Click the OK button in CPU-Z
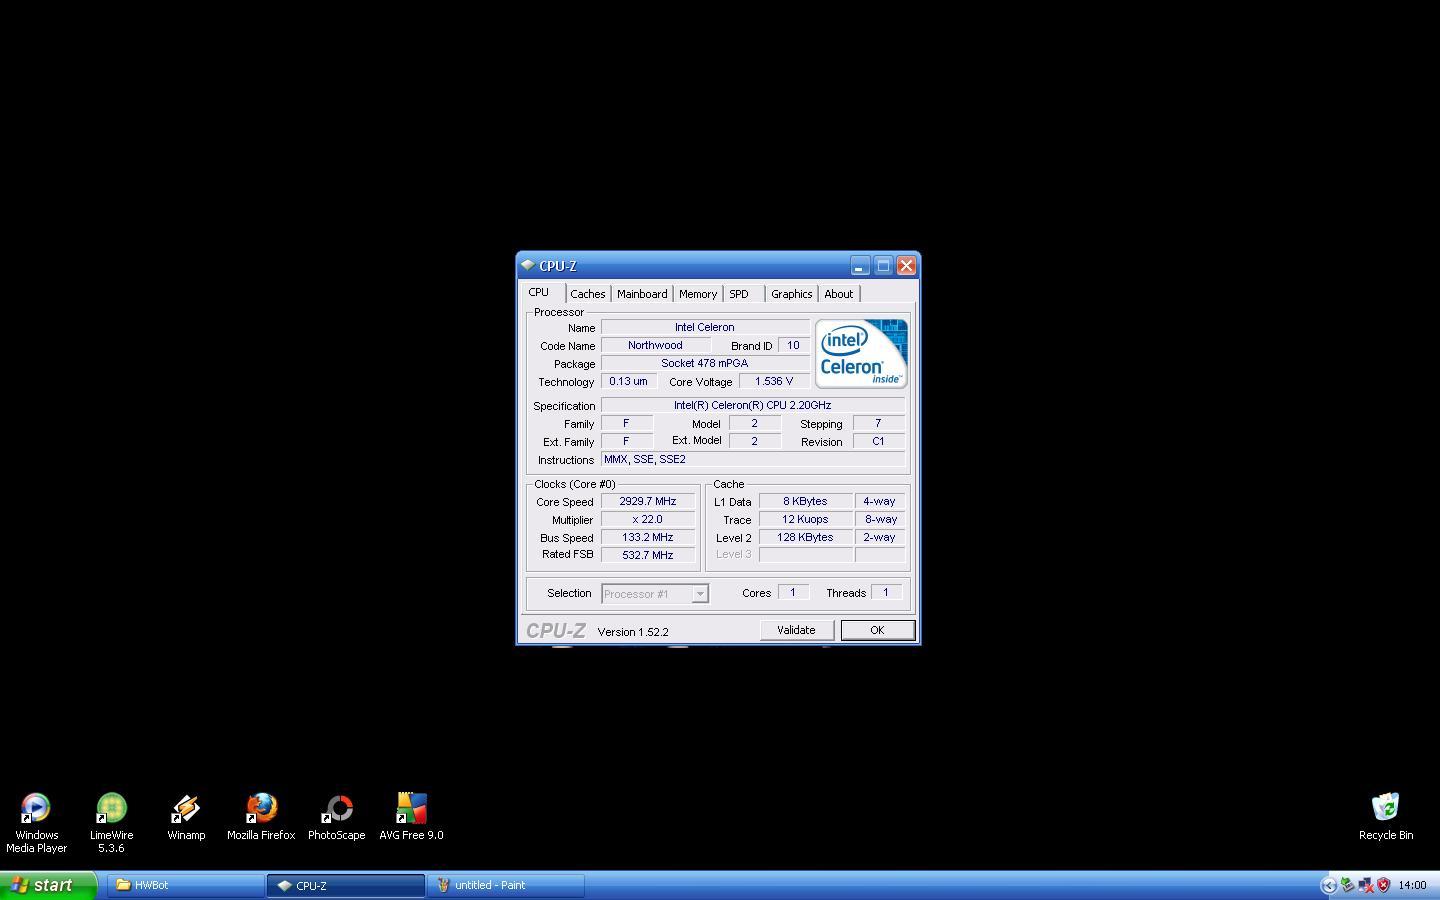The width and height of the screenshot is (1440, 900). (x=877, y=630)
